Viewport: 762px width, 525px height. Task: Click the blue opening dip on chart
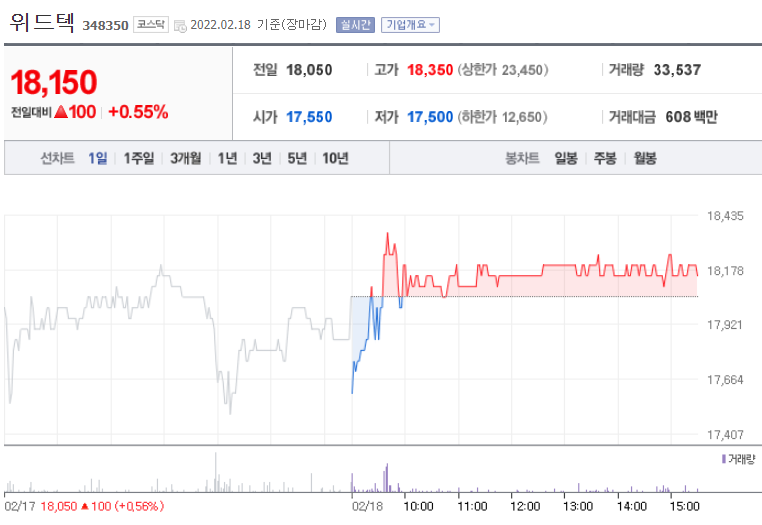tap(352, 391)
